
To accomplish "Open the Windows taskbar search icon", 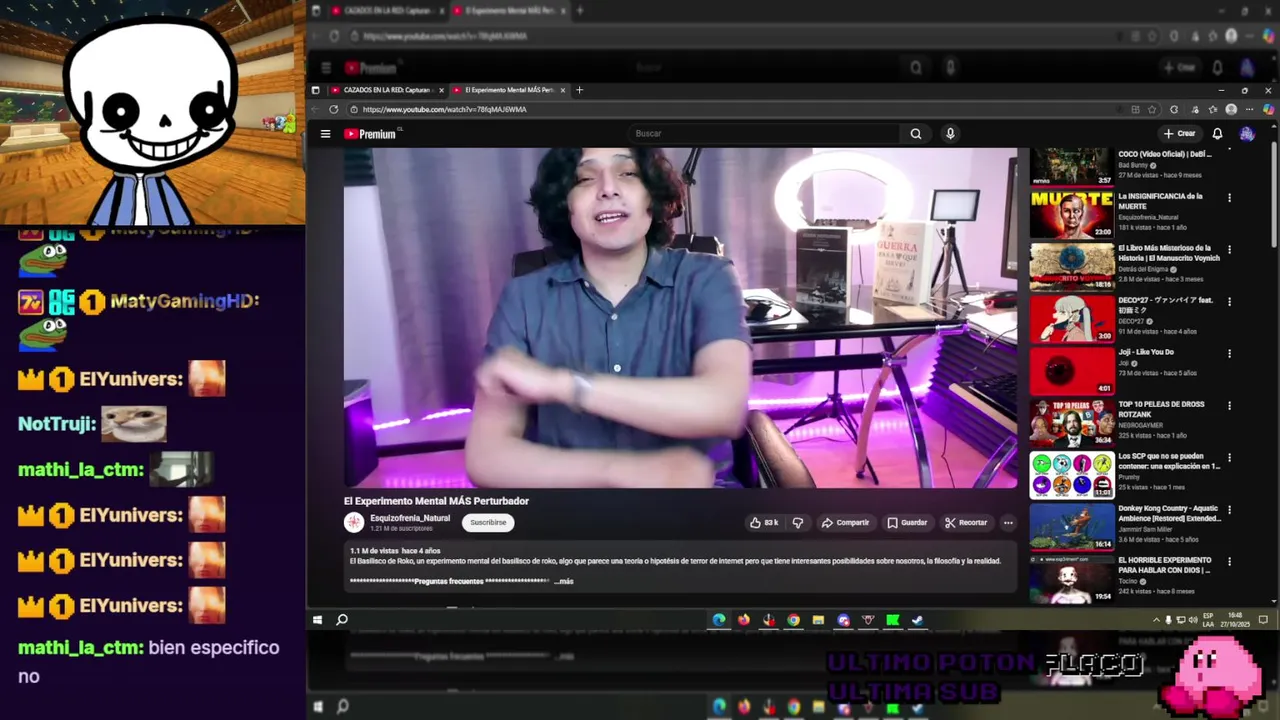I will pyautogui.click(x=342, y=620).
